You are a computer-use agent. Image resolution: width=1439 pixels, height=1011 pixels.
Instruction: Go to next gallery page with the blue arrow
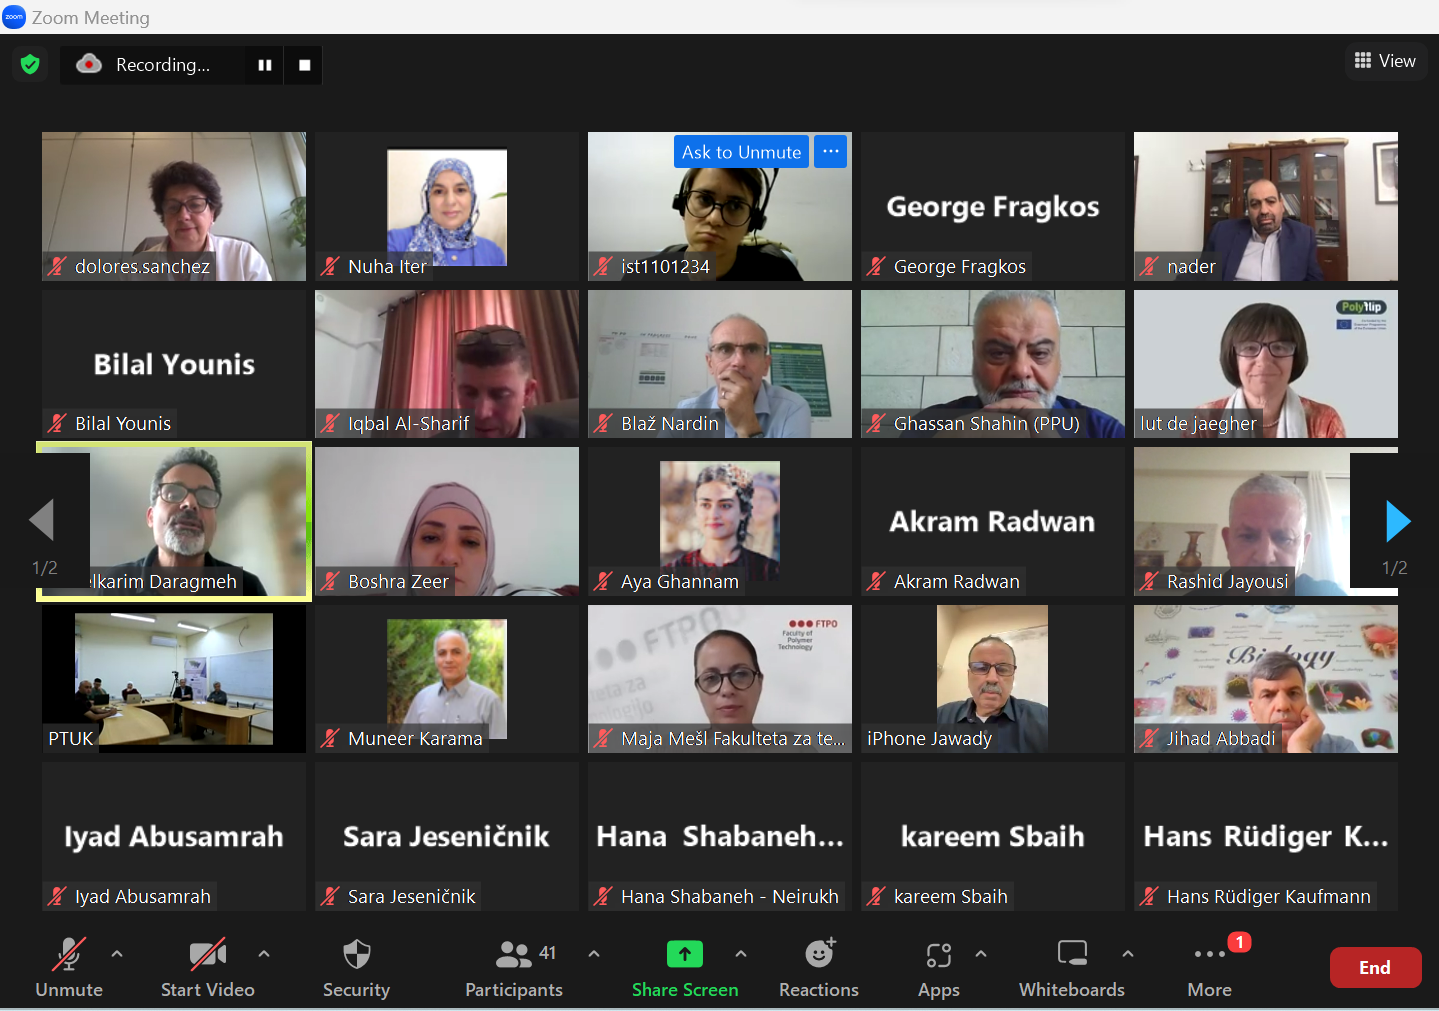1397,521
